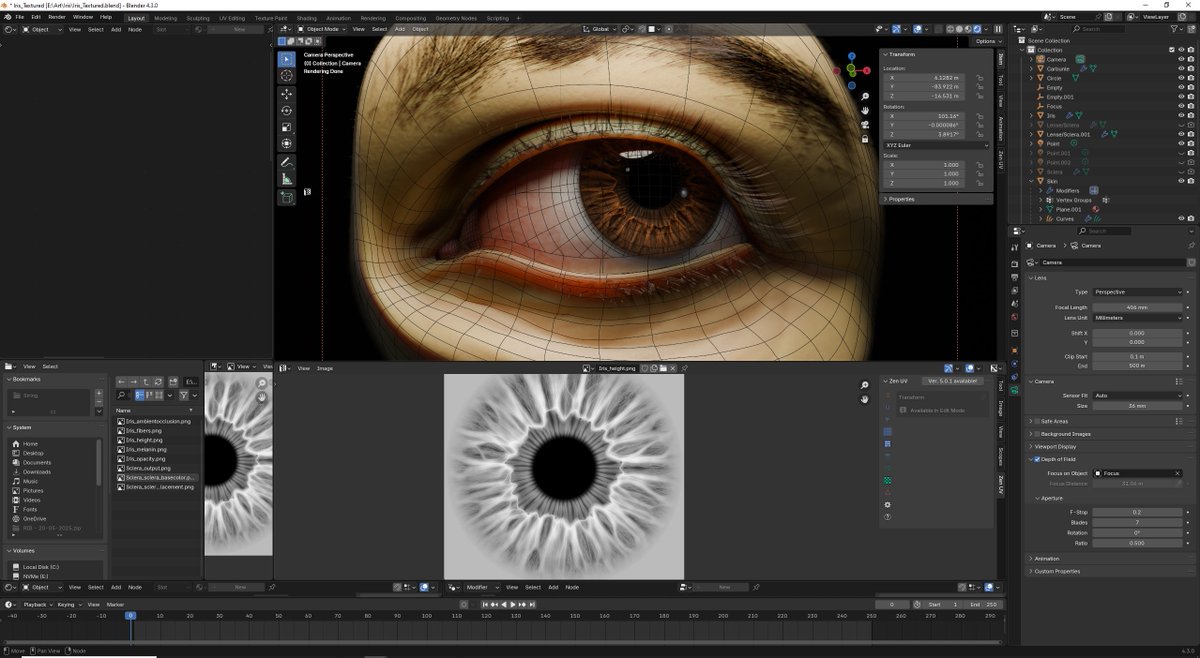The height and width of the screenshot is (658, 1200).
Task: Open the Render menu
Action: (x=58, y=17)
